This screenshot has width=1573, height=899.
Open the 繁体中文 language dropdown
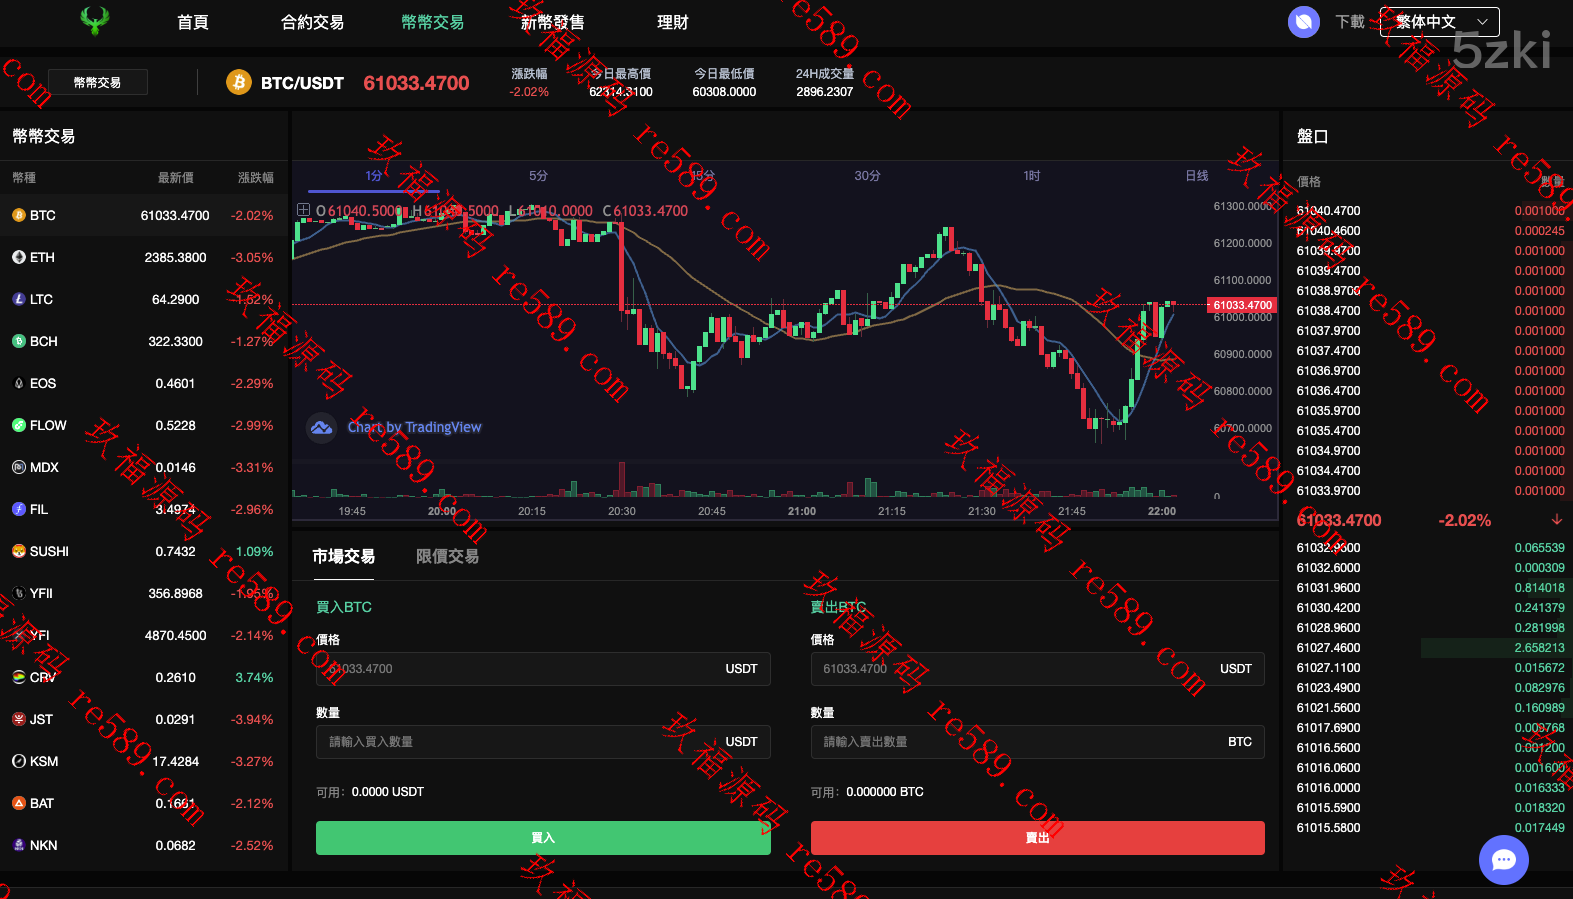(1439, 22)
